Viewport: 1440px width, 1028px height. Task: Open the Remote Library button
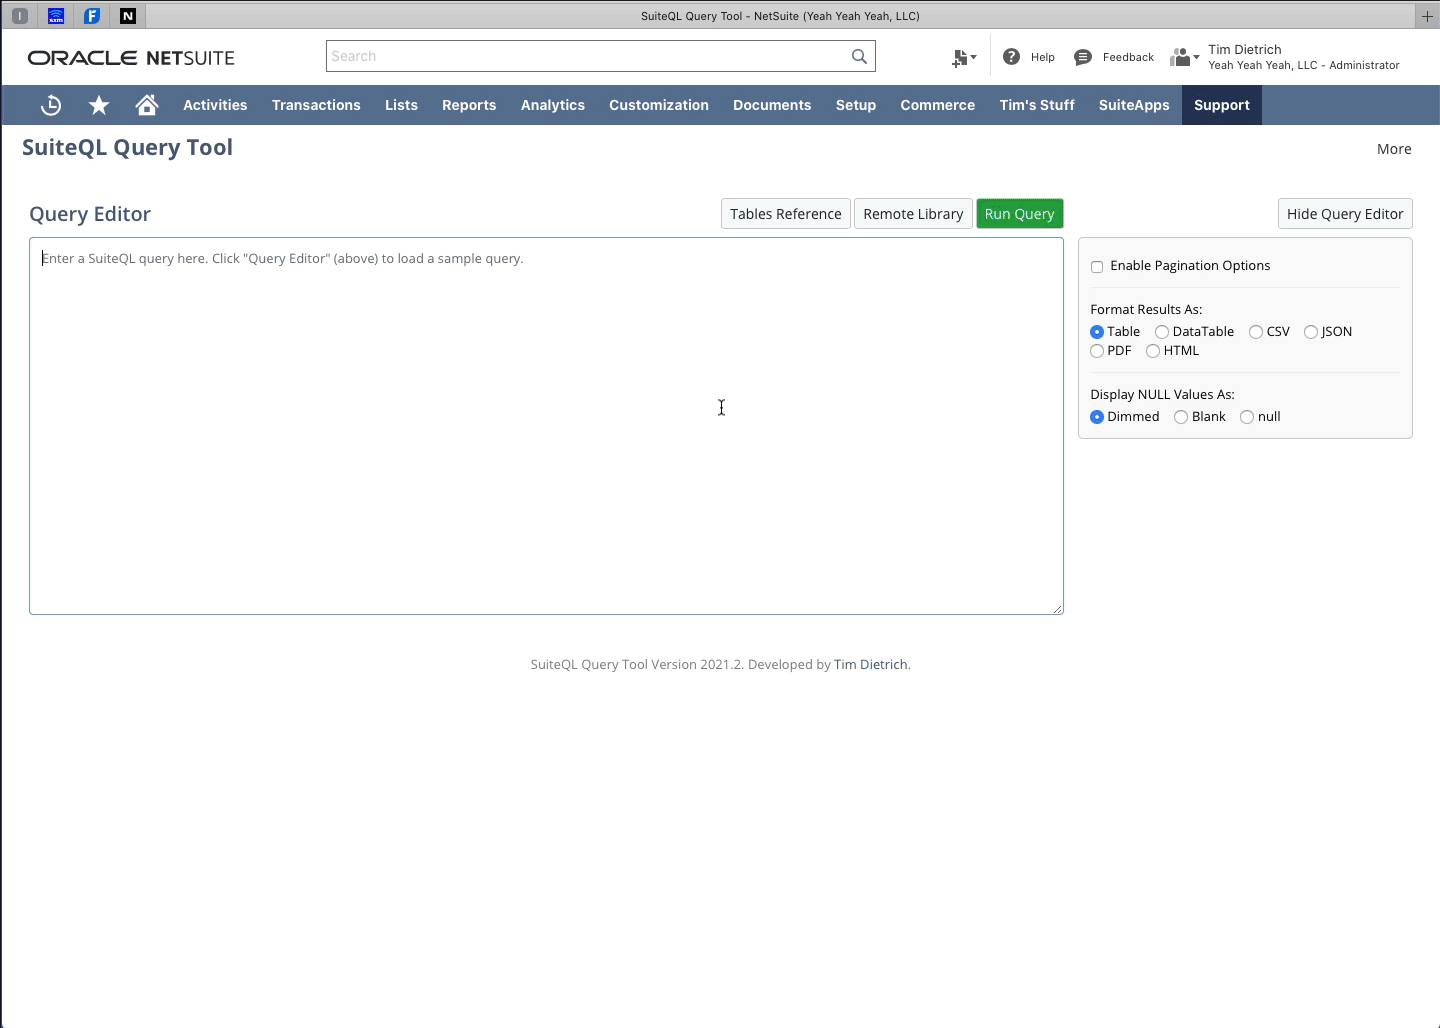(x=913, y=214)
